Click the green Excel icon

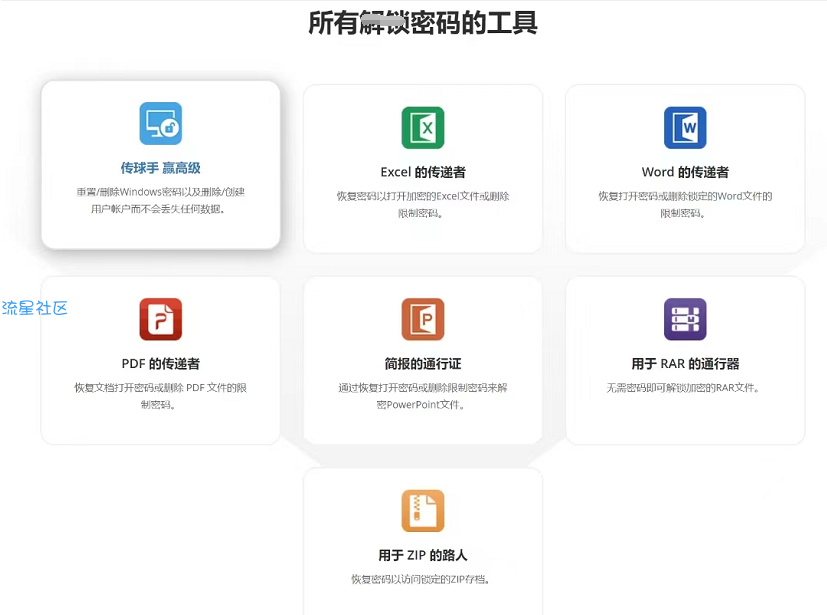coord(422,128)
